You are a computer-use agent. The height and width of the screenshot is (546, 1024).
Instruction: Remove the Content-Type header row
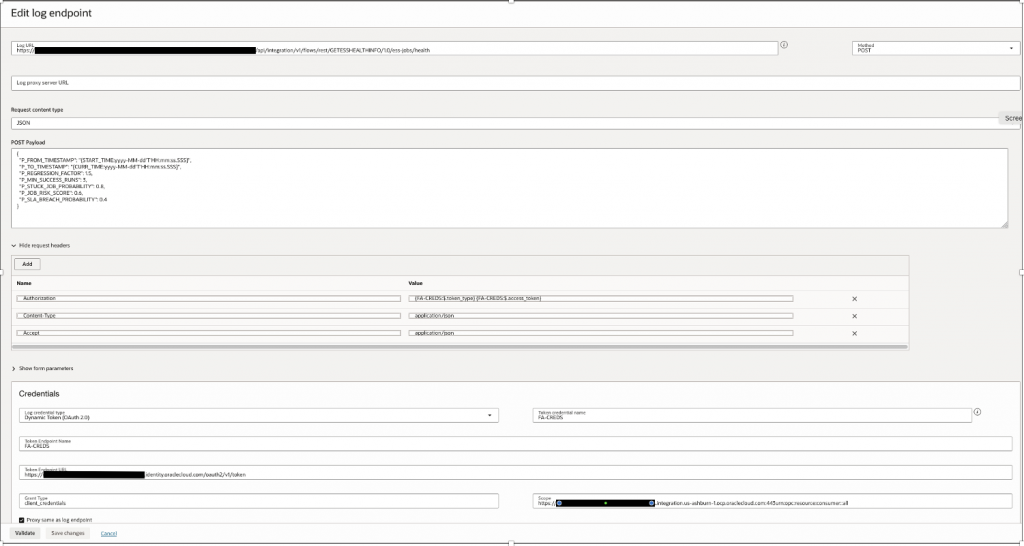(x=854, y=316)
